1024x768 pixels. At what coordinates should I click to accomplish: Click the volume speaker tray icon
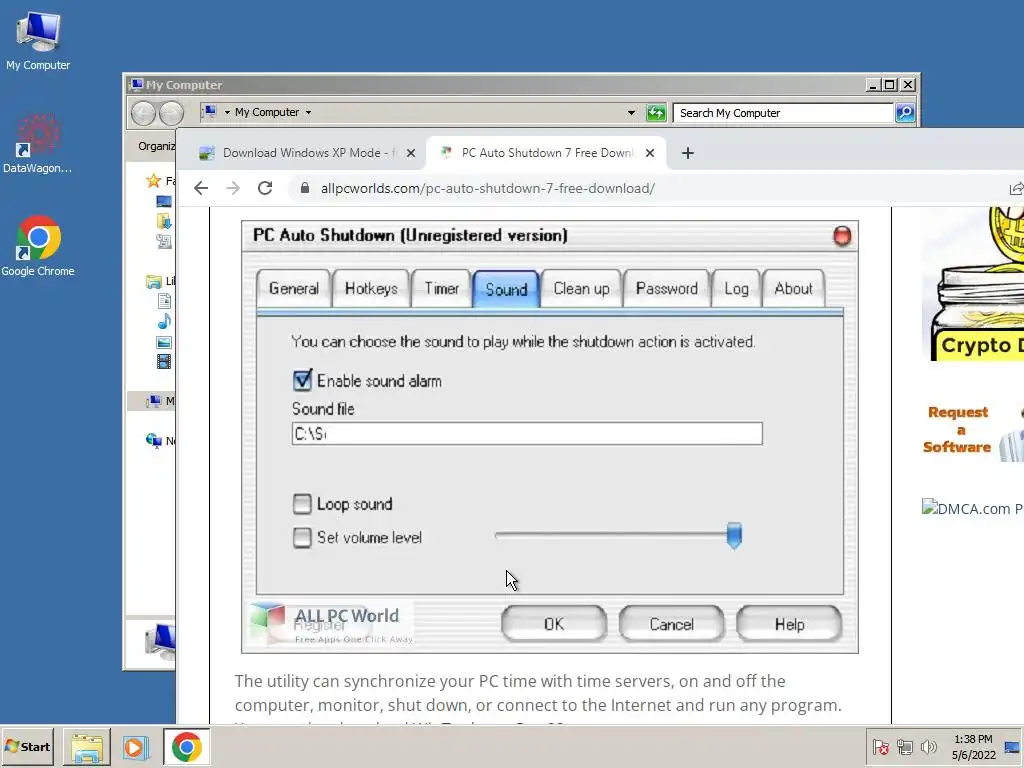click(x=928, y=746)
